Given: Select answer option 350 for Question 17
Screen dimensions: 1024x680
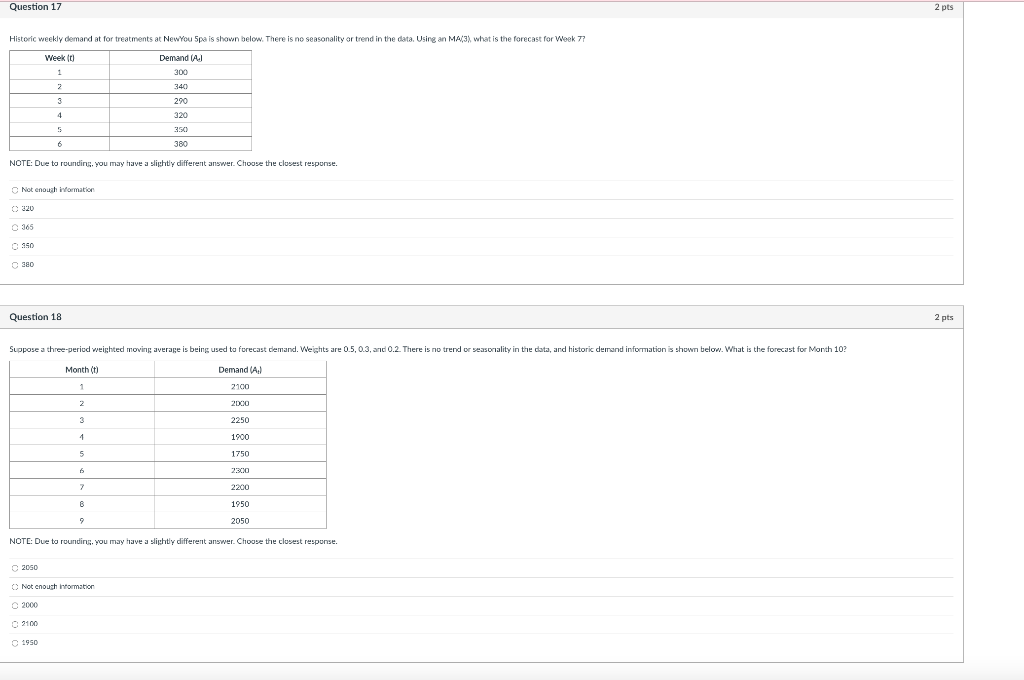Looking at the screenshot, I should 14,246.
